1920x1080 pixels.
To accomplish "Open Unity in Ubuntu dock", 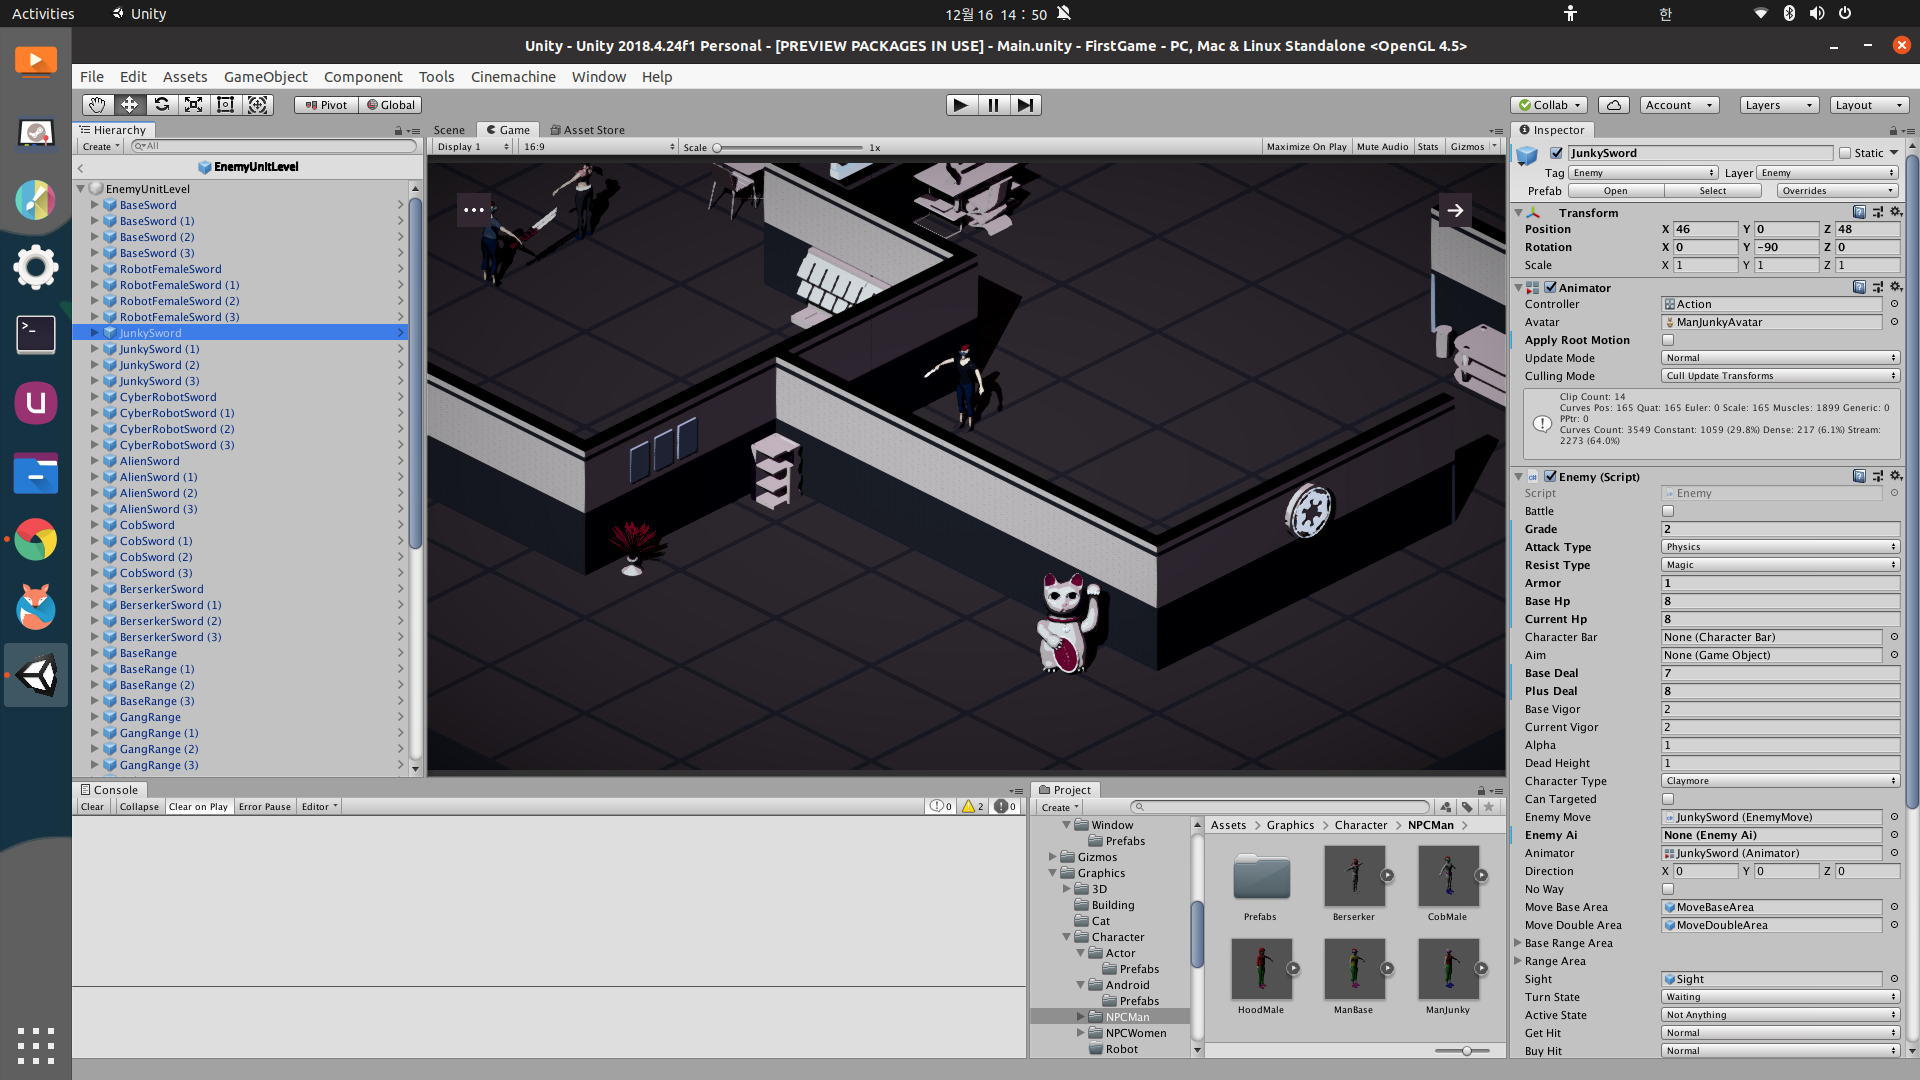I will (36, 676).
